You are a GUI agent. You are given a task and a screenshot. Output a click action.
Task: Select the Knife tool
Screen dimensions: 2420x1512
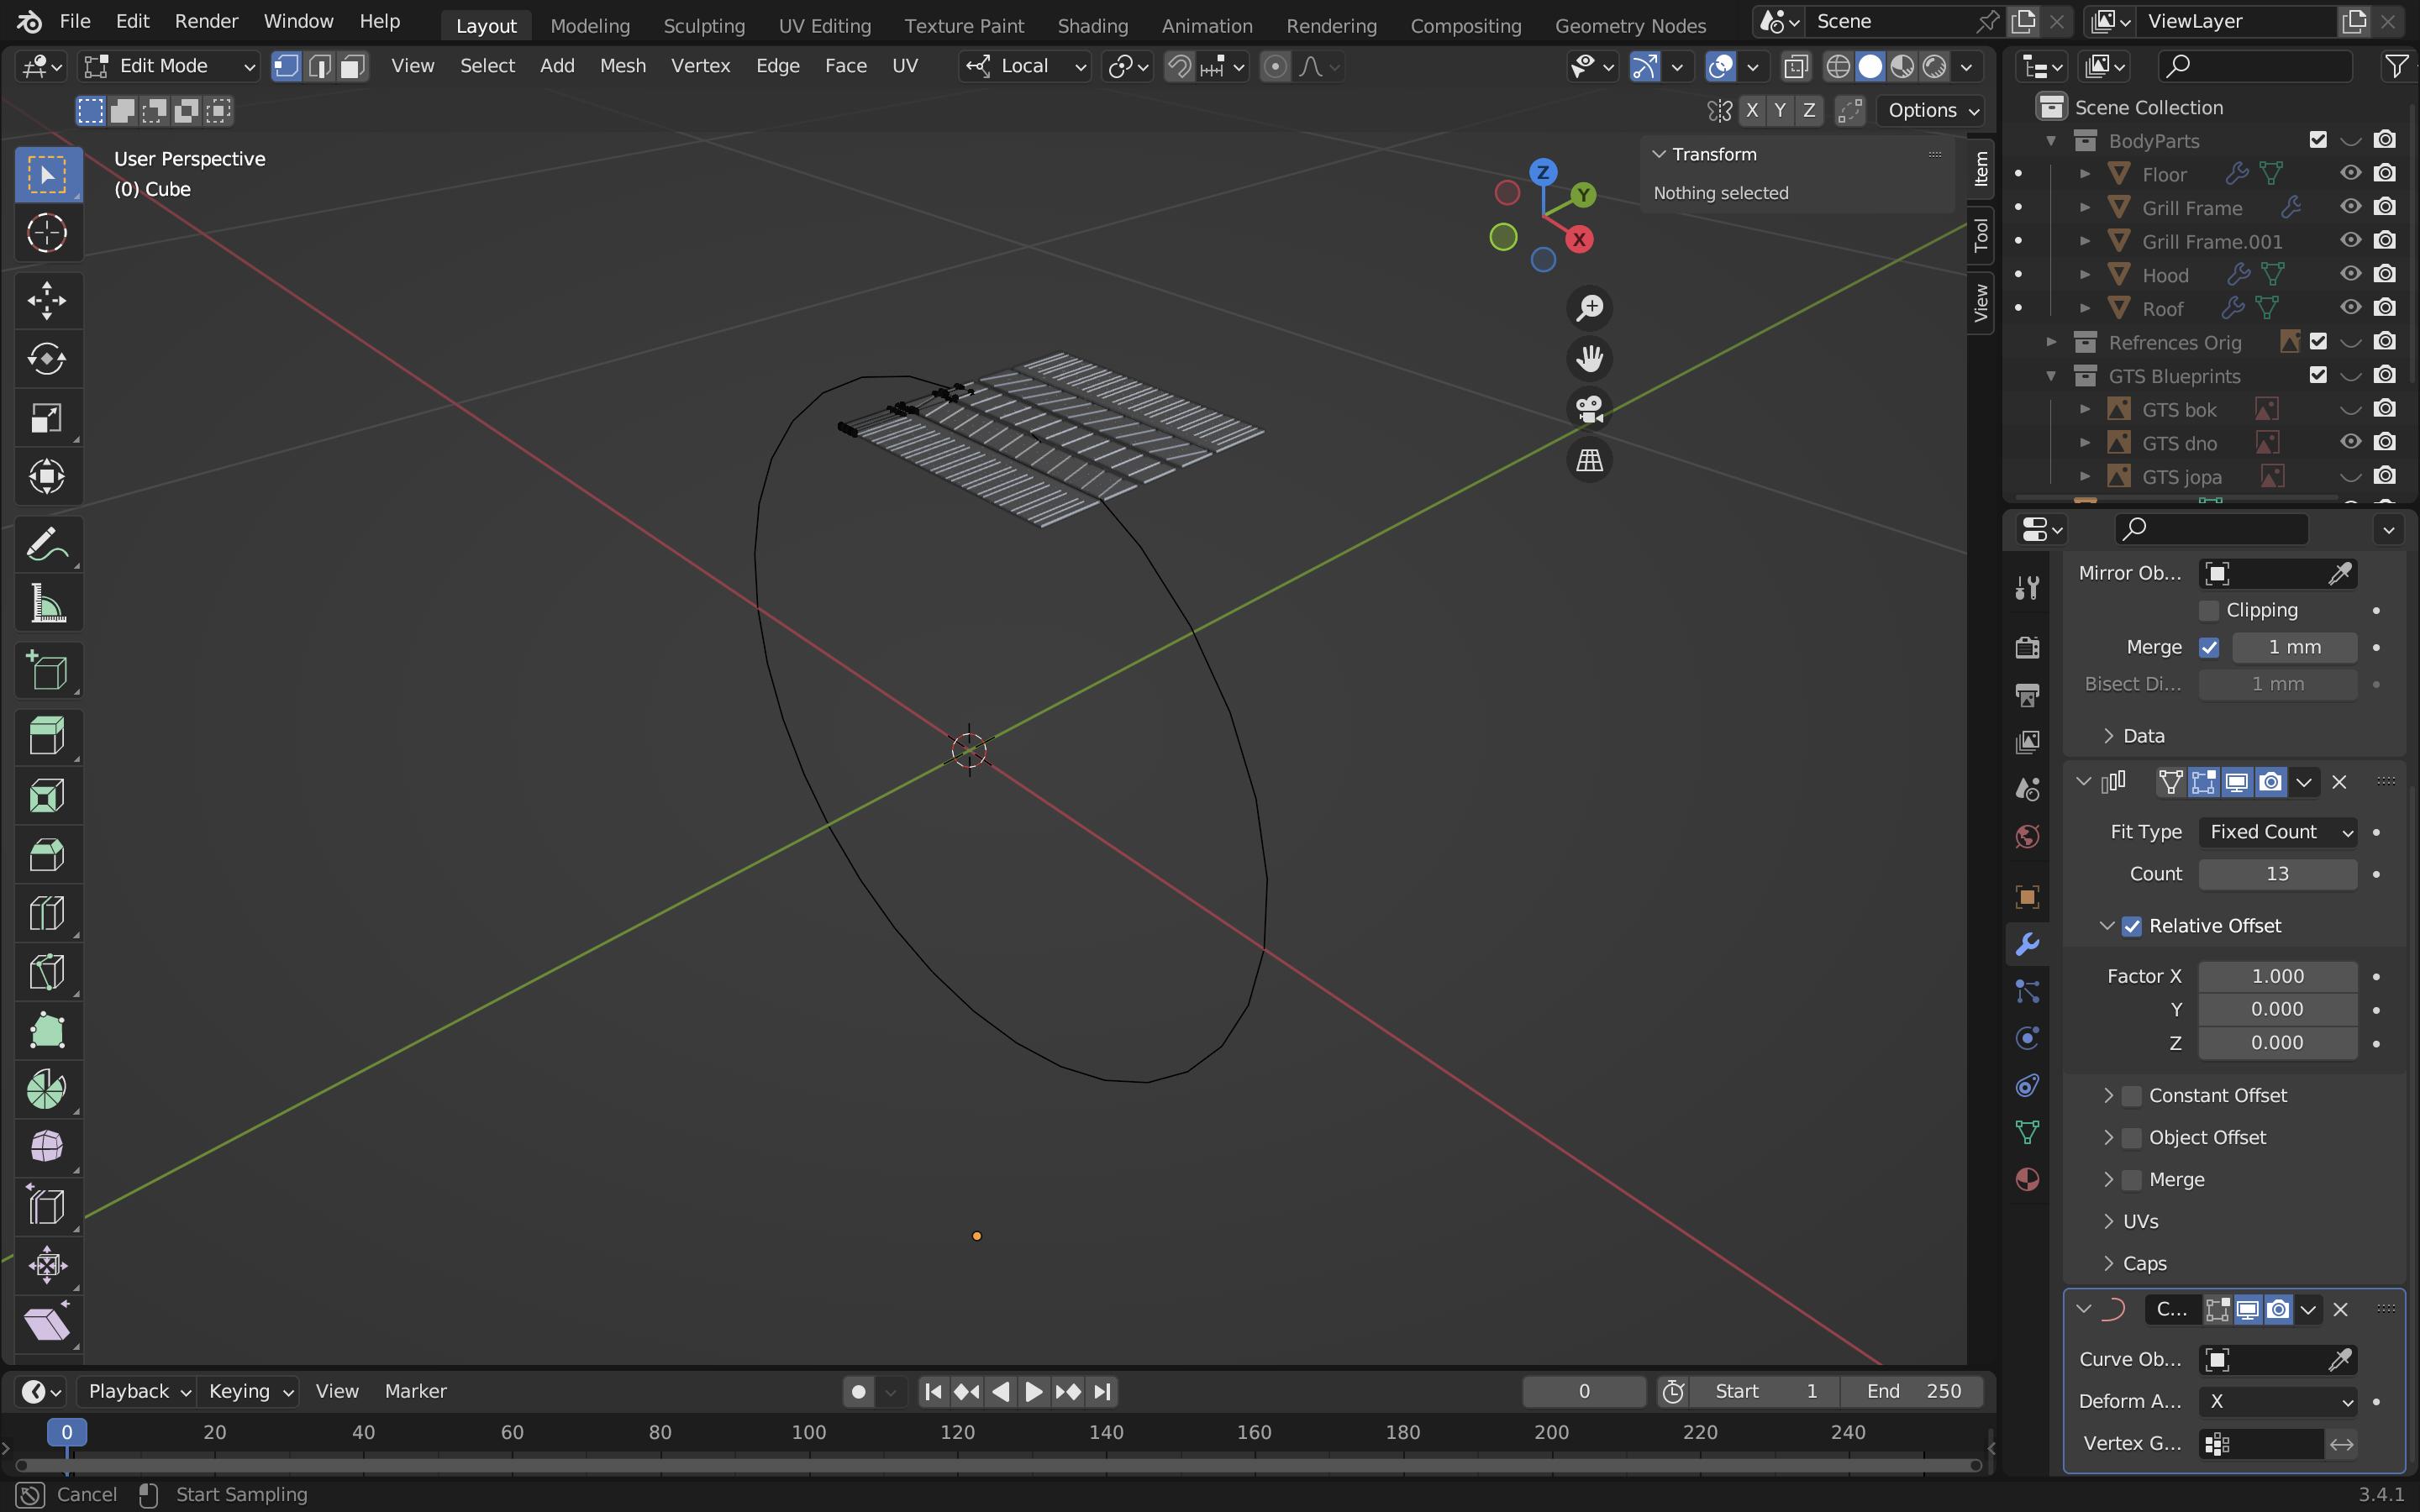point(47,973)
